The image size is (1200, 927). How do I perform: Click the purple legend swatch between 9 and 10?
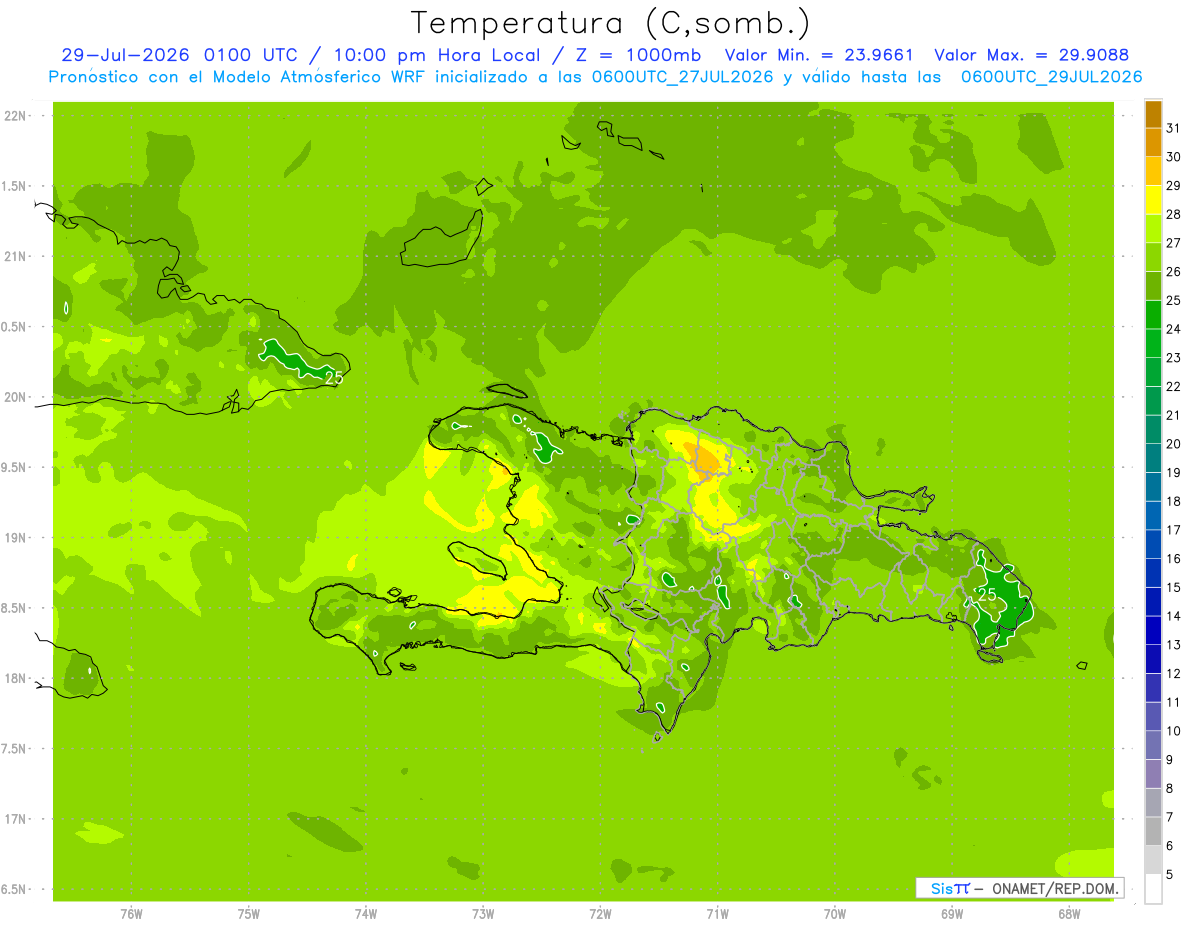1153,745
